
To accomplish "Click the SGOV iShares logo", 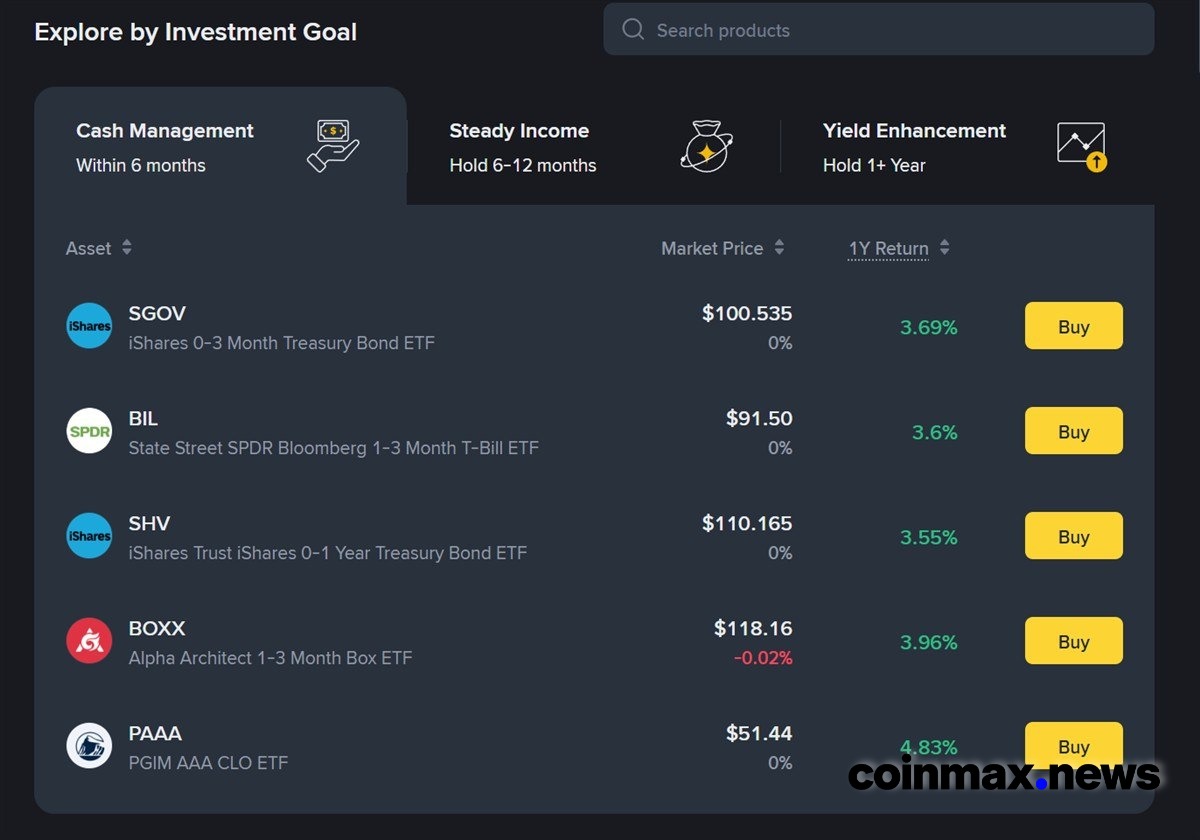I will [89, 326].
